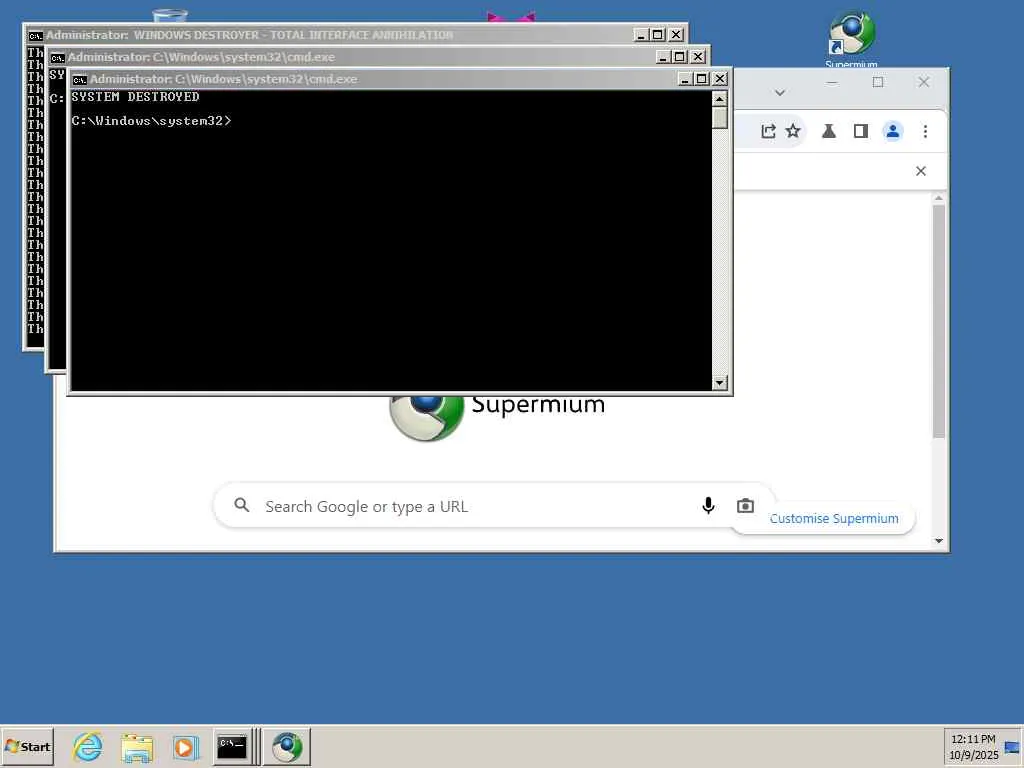
Task: Click the share page icon in Supermium toolbar
Action: (768, 131)
